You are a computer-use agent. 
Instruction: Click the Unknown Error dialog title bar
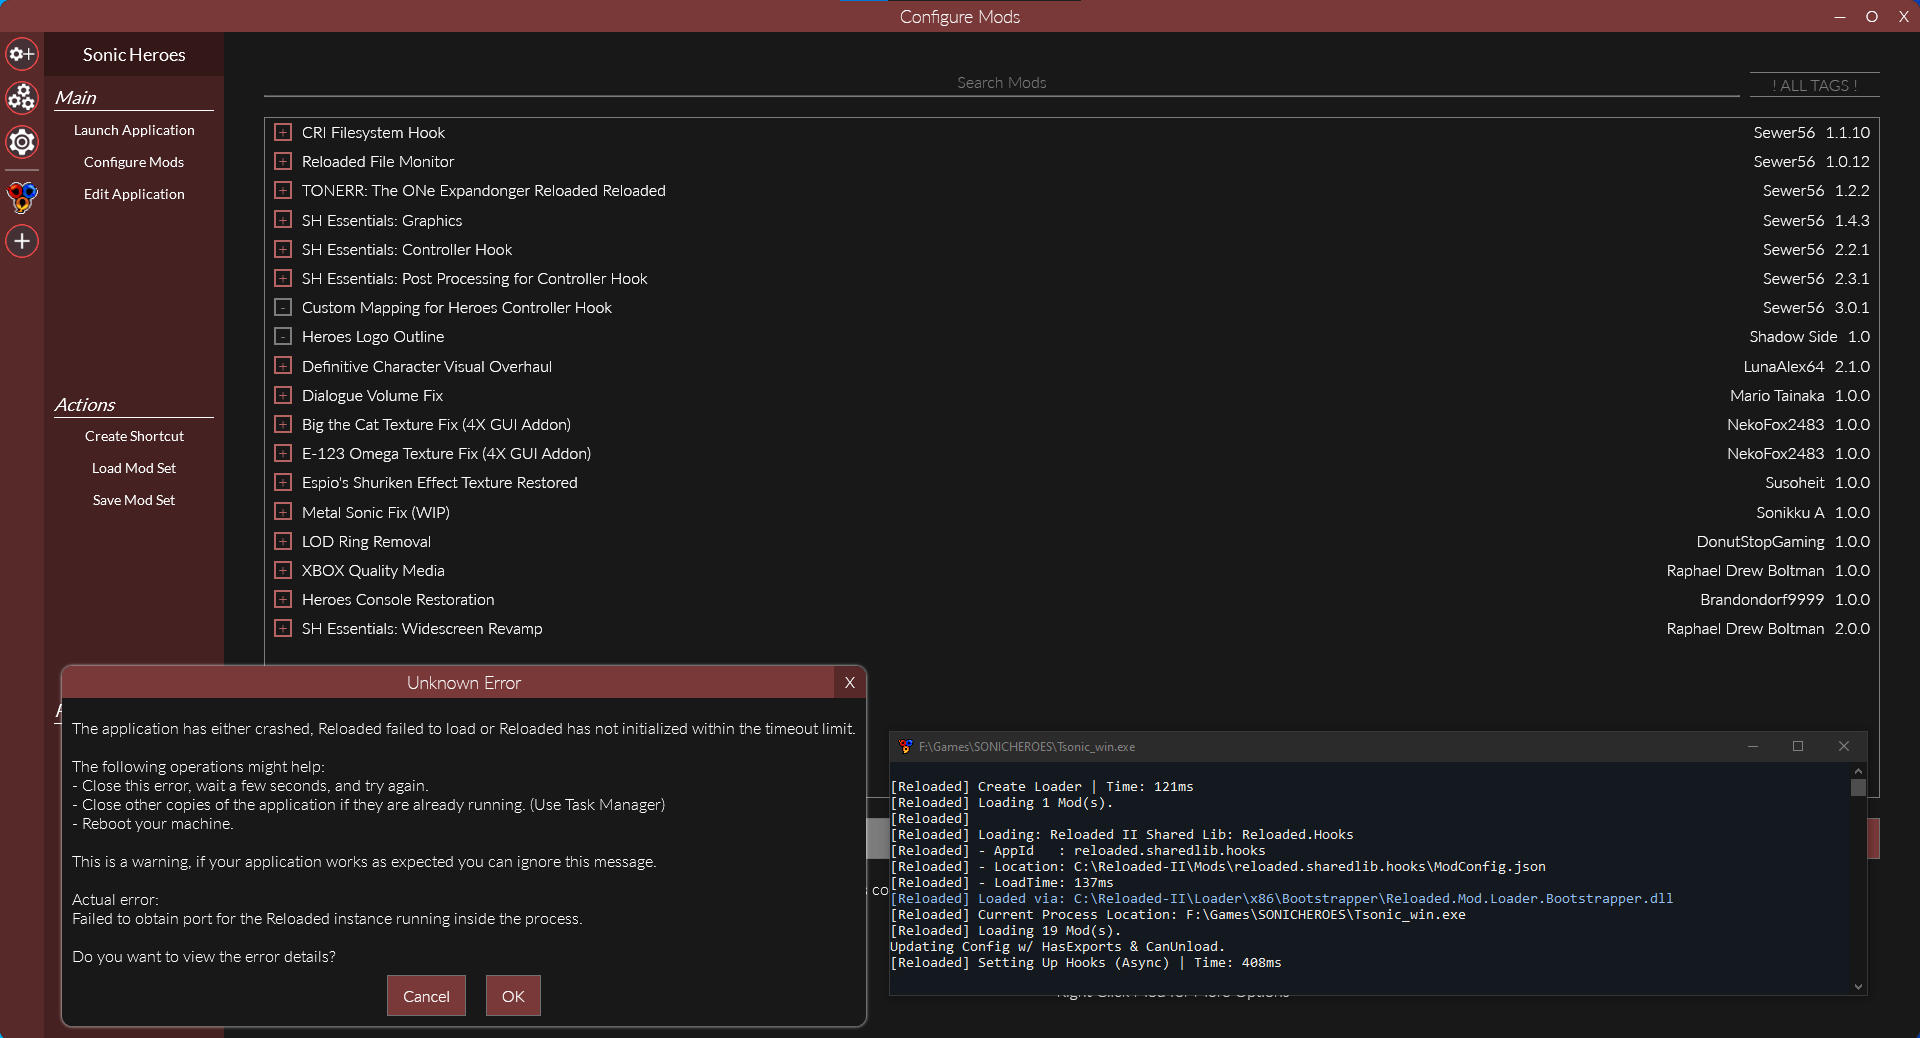click(448, 683)
